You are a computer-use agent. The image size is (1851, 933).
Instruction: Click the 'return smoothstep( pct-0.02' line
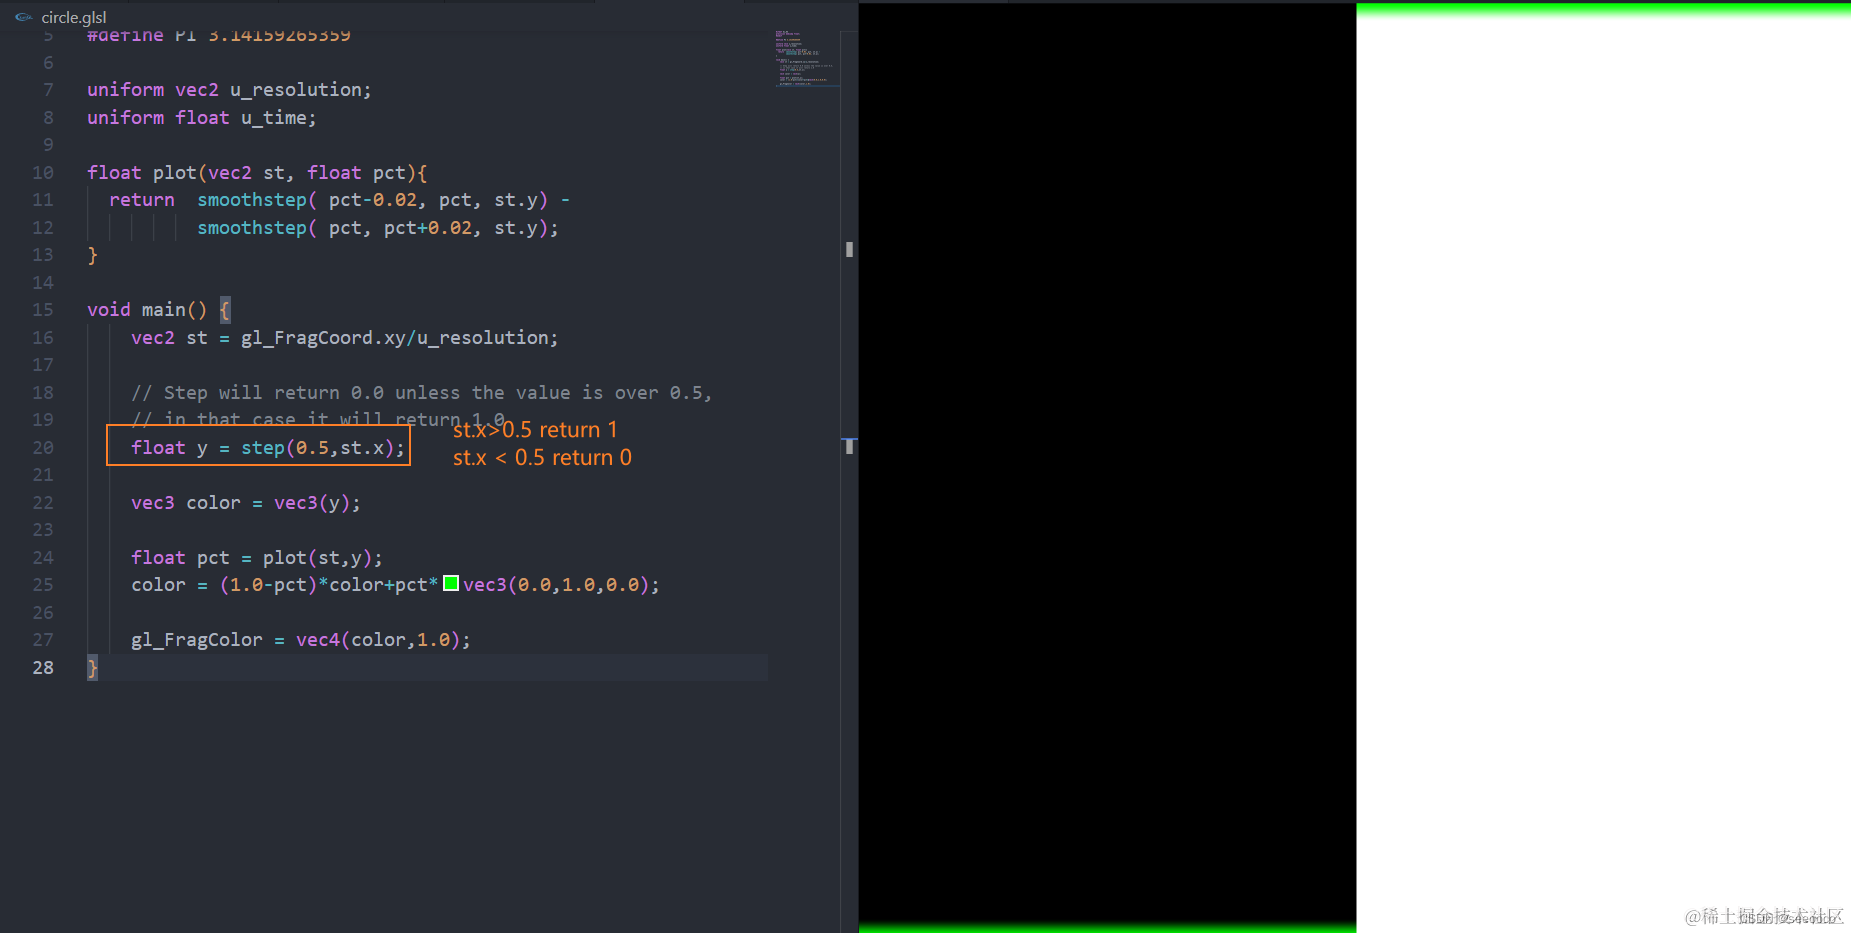pos(340,200)
